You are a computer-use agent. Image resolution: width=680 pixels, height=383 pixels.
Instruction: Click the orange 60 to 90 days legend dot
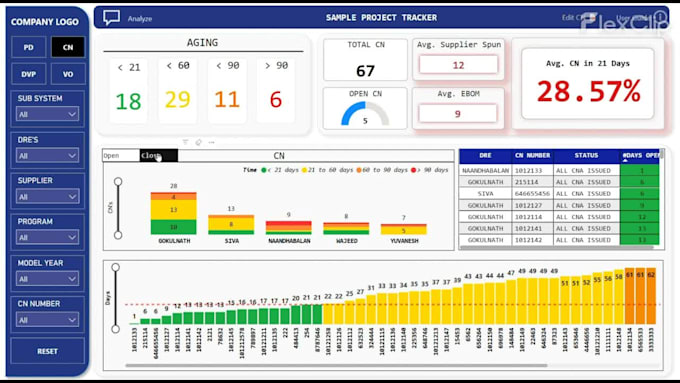(x=359, y=170)
